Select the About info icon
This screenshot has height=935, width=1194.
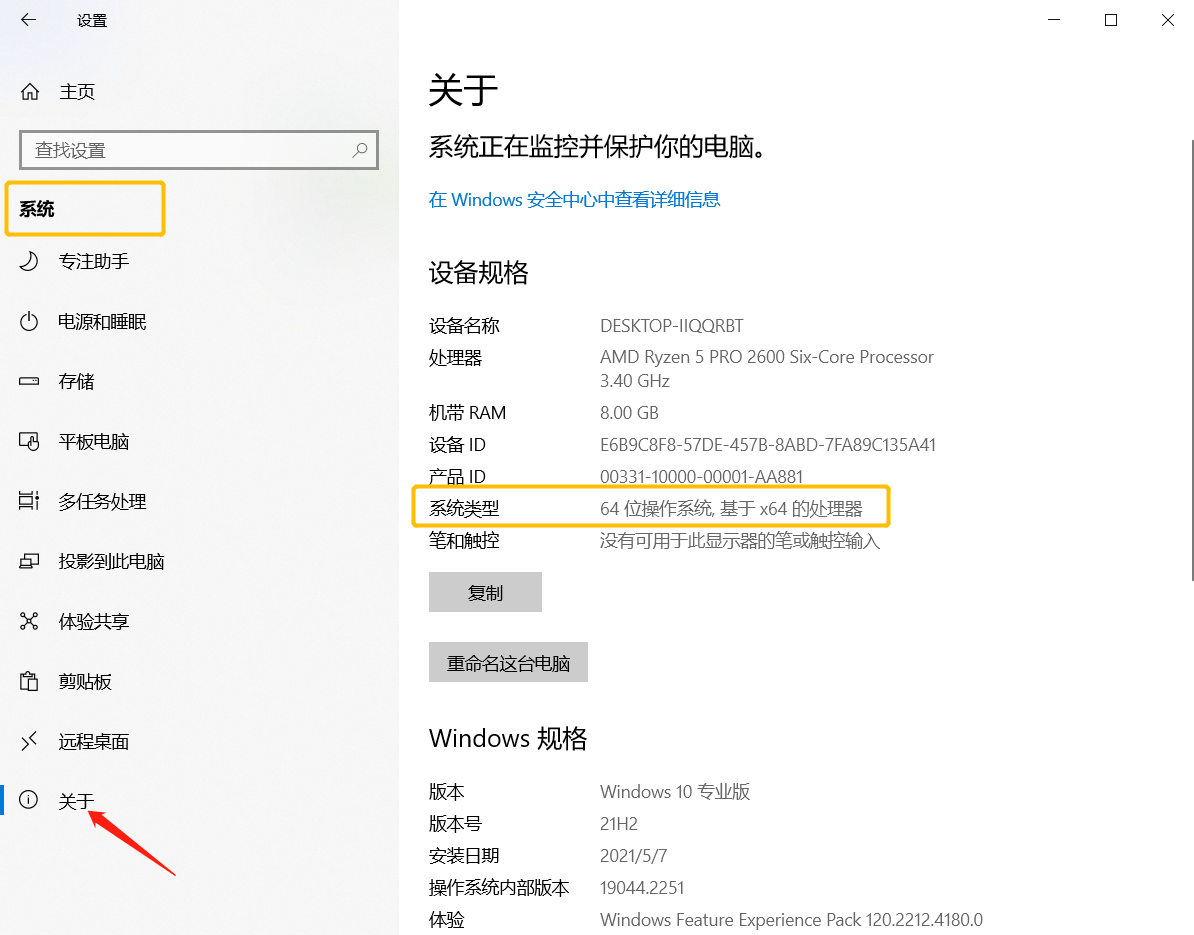pyautogui.click(x=28, y=799)
